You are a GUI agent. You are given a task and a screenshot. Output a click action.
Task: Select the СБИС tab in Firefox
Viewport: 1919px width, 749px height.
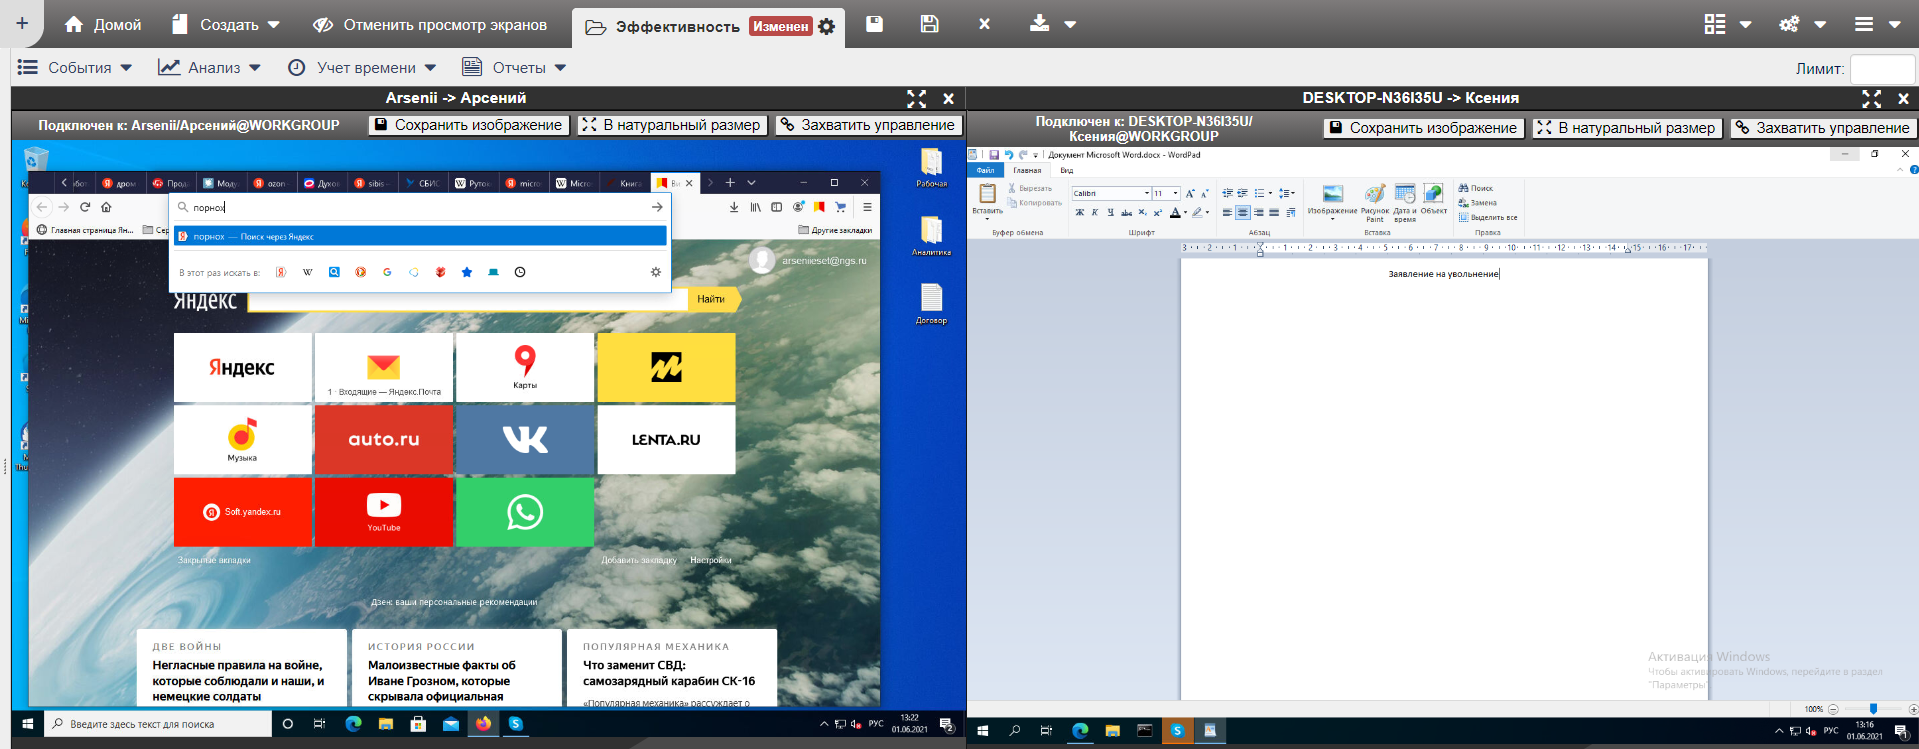point(423,183)
